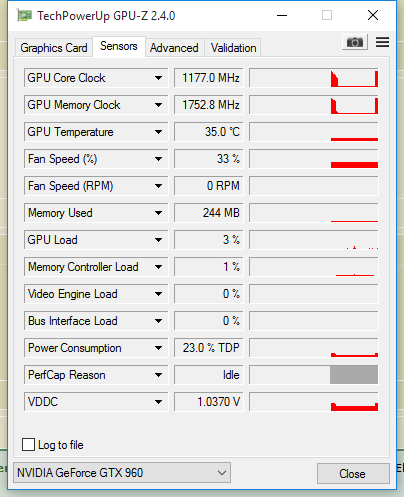
Task: Open the NVIDIA GeForce GTX 960 selector
Action: coord(122,473)
